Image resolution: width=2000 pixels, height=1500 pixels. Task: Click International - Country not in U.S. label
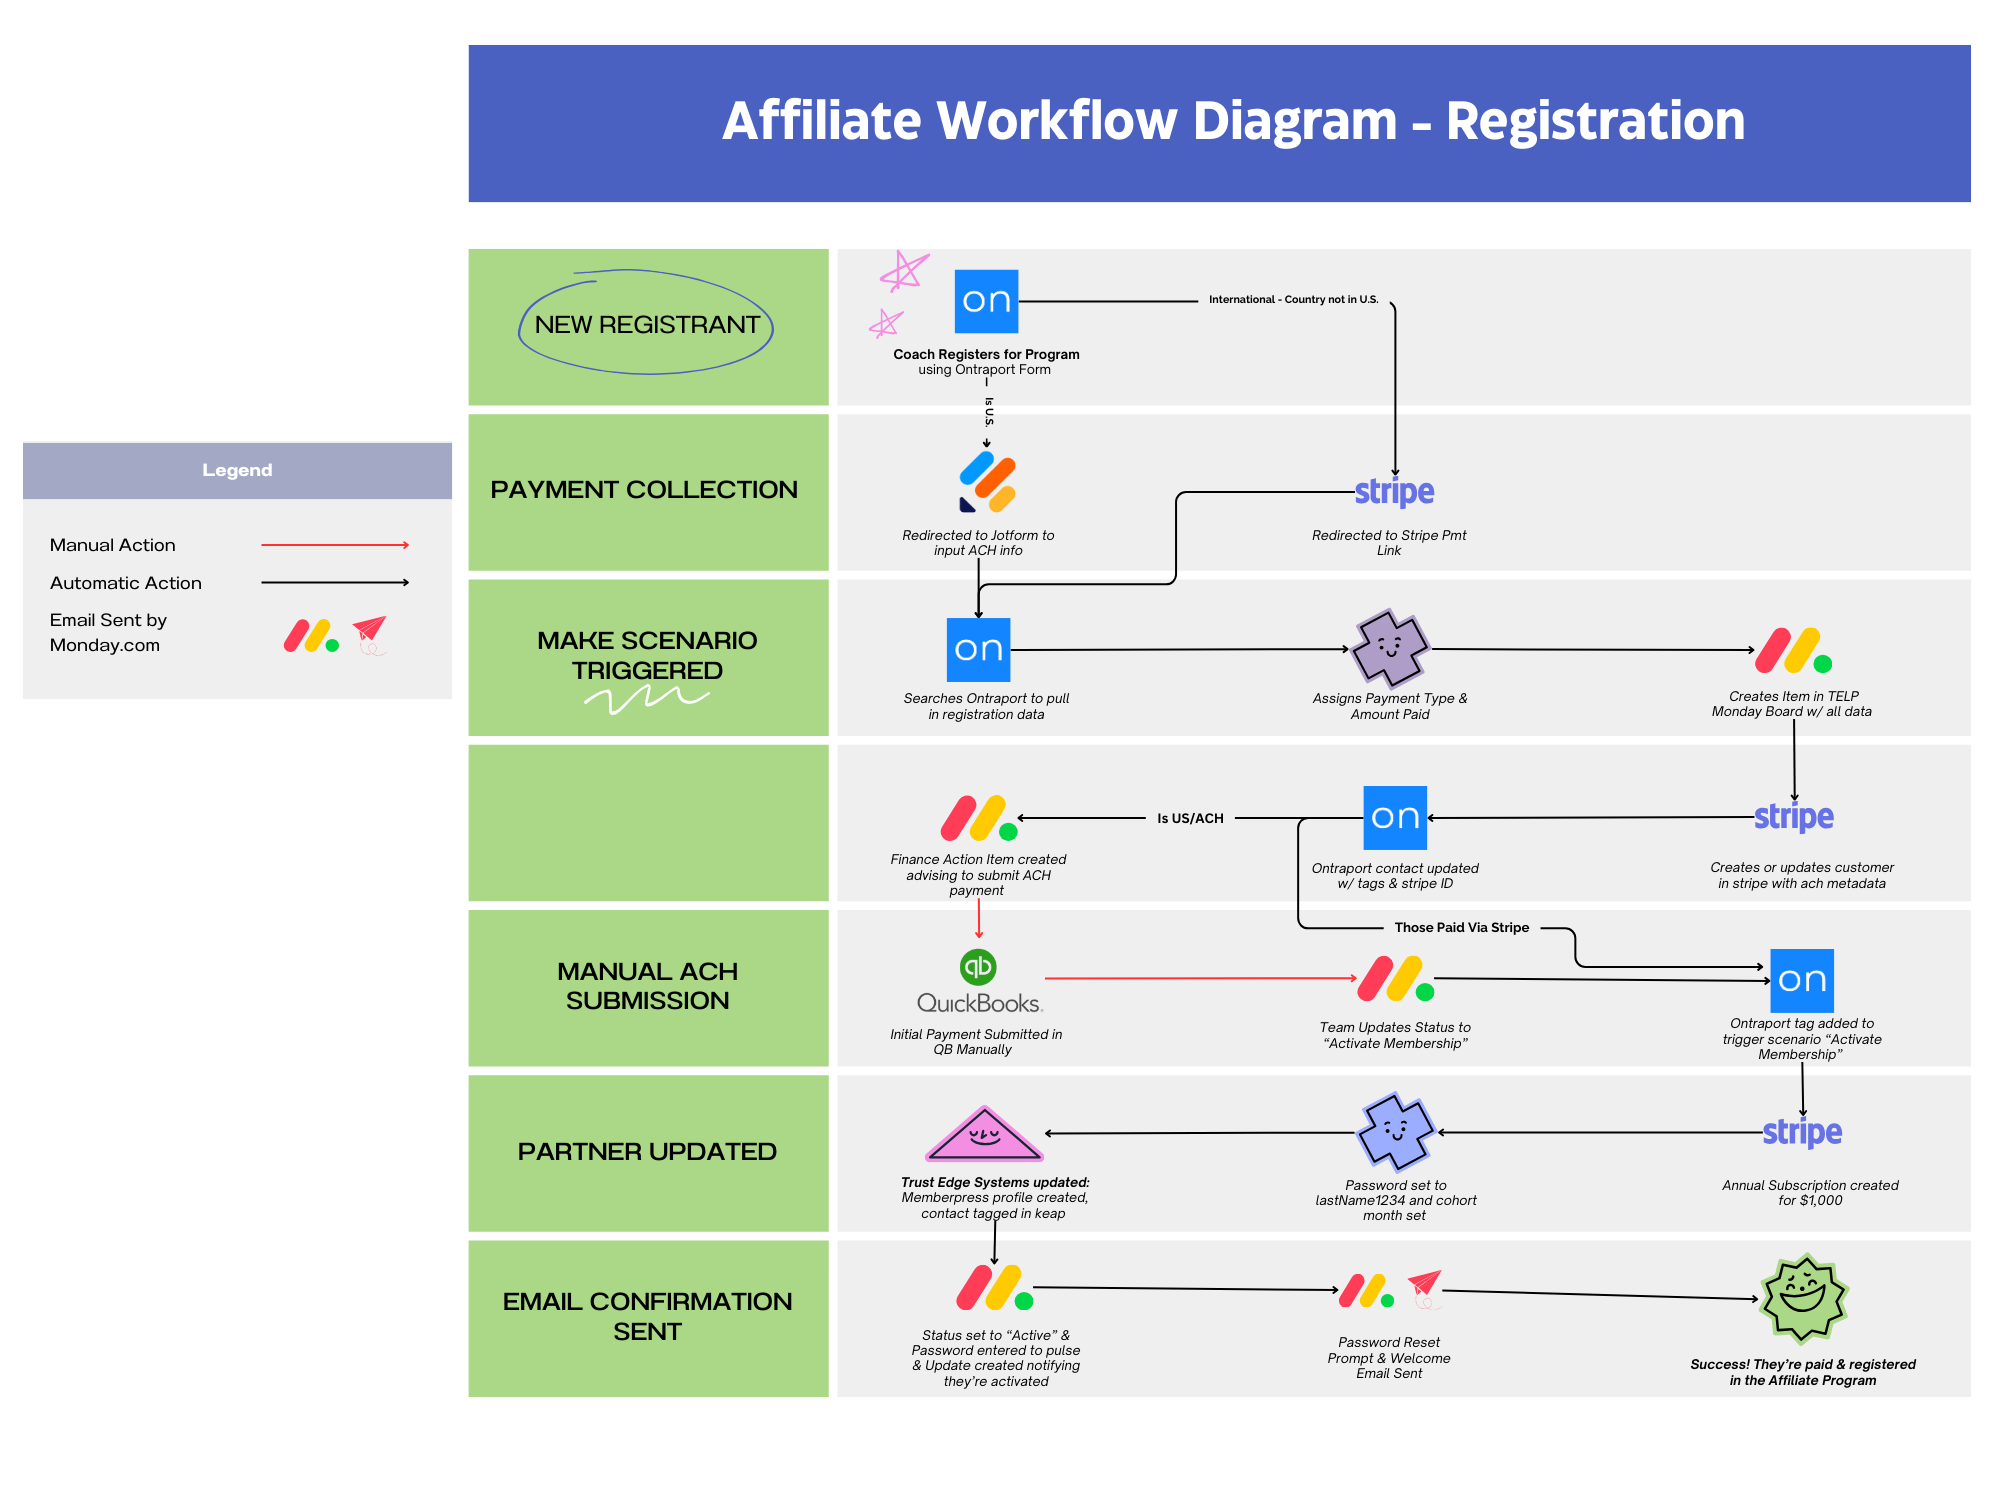tap(1293, 300)
